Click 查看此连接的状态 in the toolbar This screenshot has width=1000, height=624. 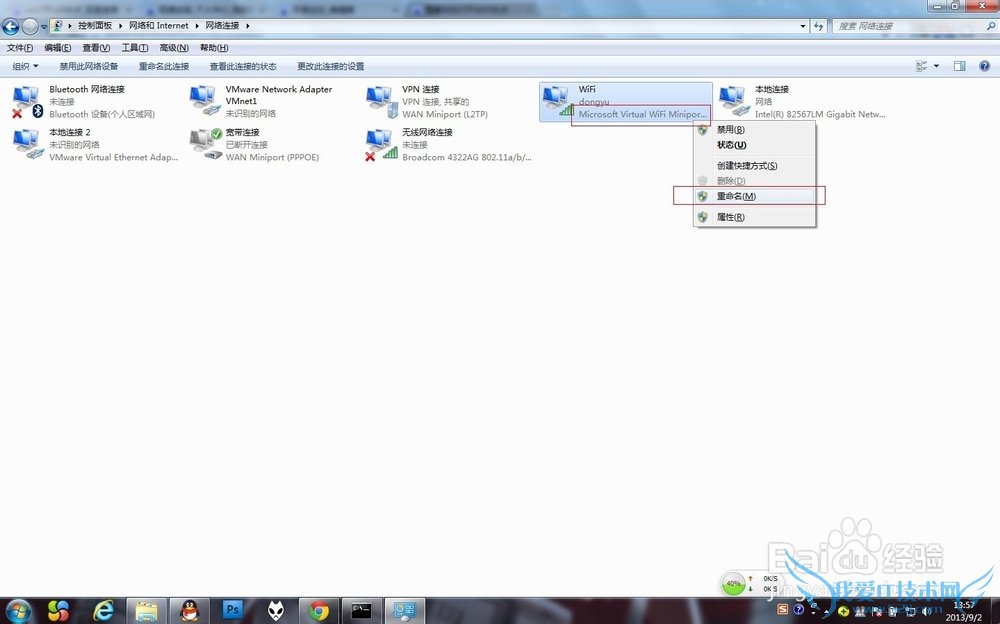243,66
